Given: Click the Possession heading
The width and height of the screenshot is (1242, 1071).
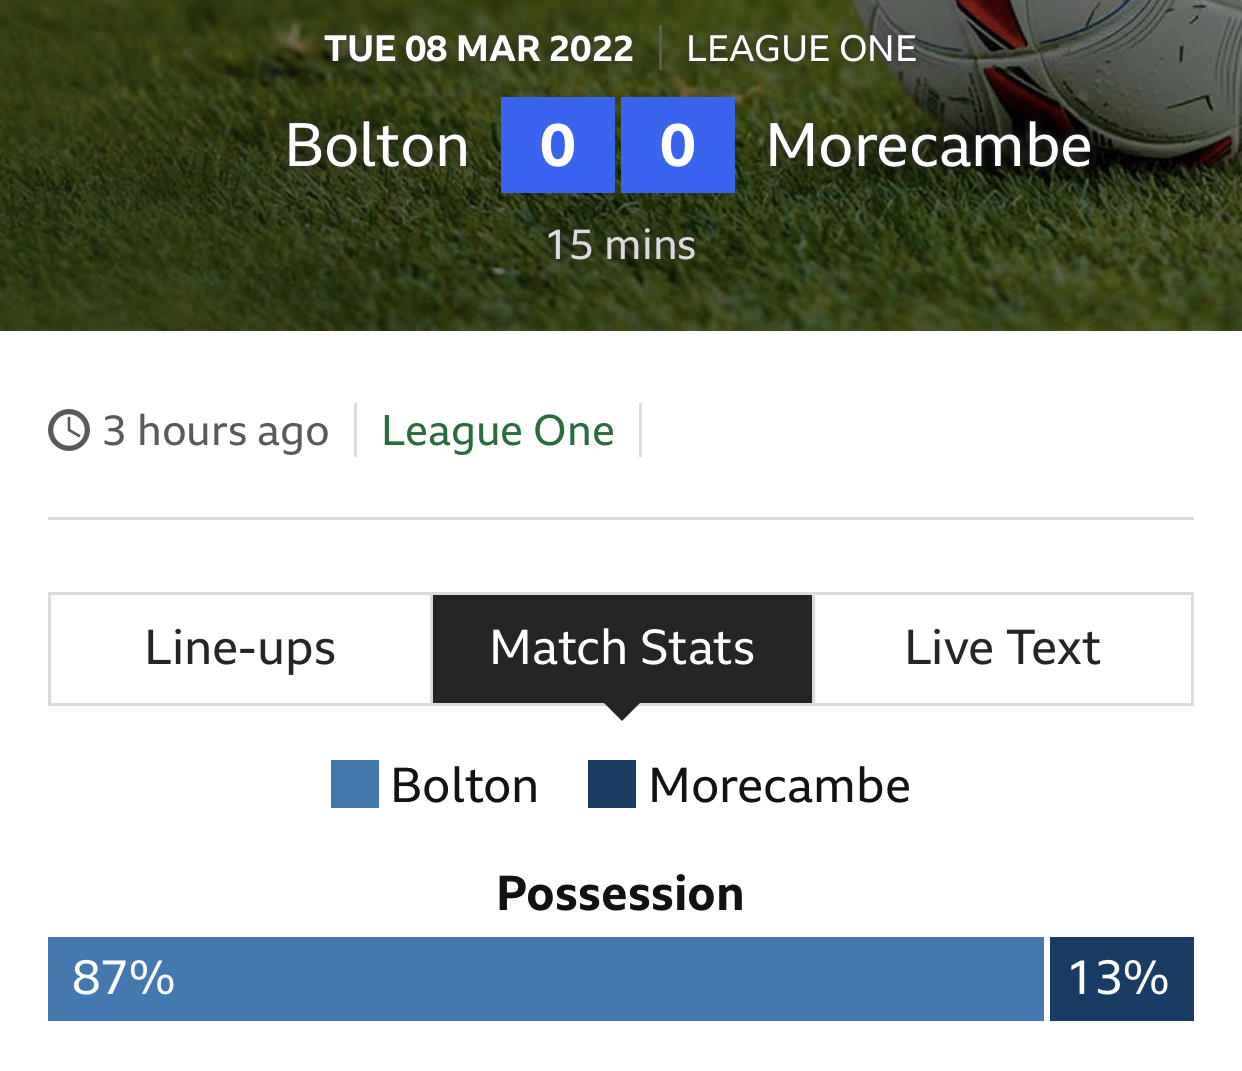Looking at the screenshot, I should pos(621,894).
